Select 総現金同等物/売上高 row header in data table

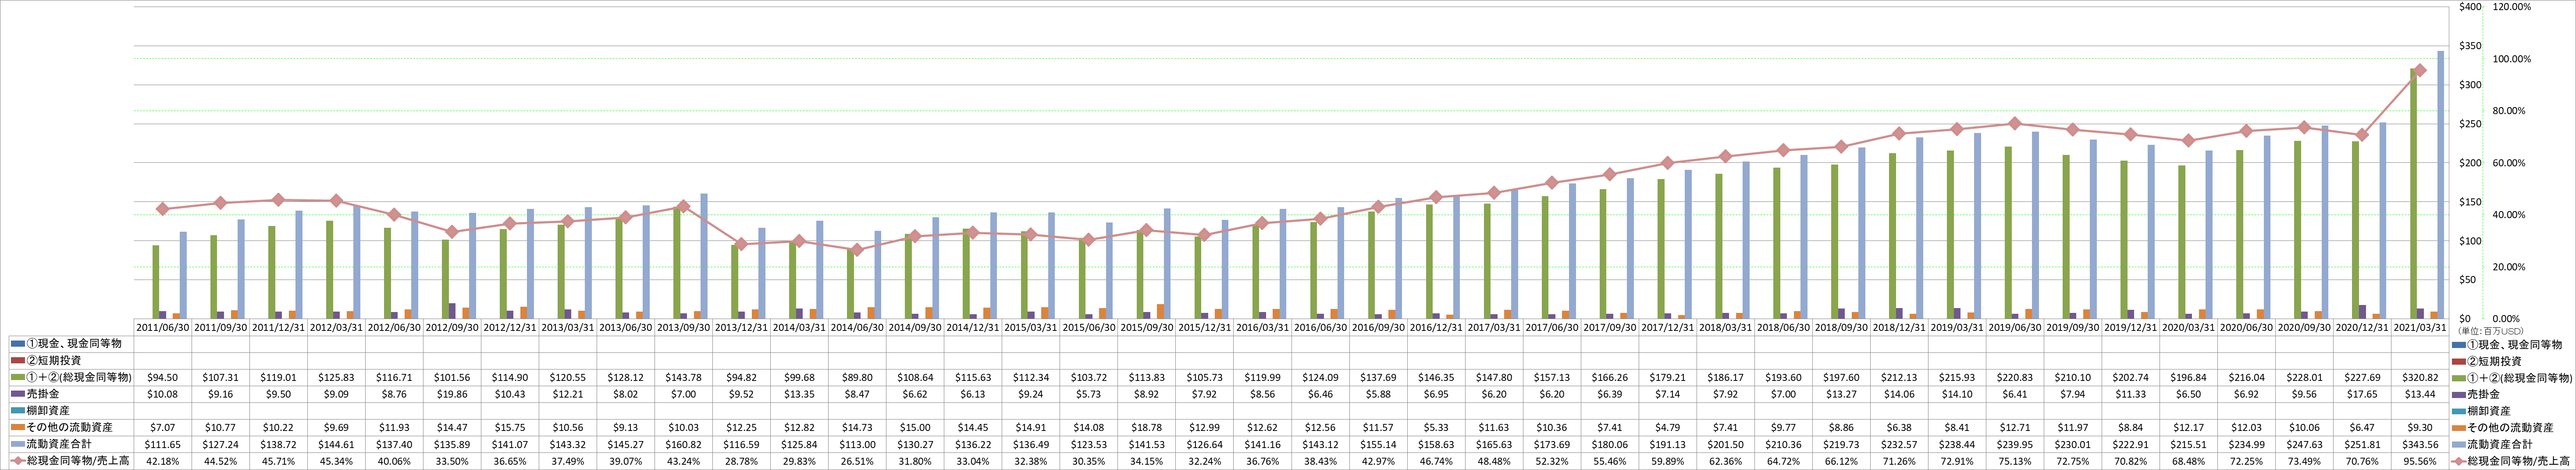pyautogui.click(x=71, y=460)
